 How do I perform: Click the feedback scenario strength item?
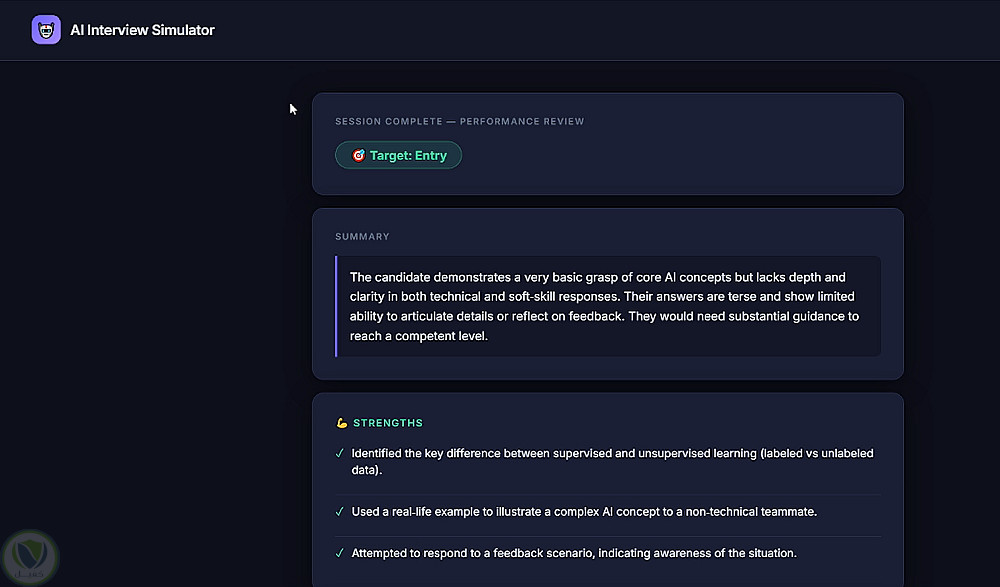coord(574,553)
